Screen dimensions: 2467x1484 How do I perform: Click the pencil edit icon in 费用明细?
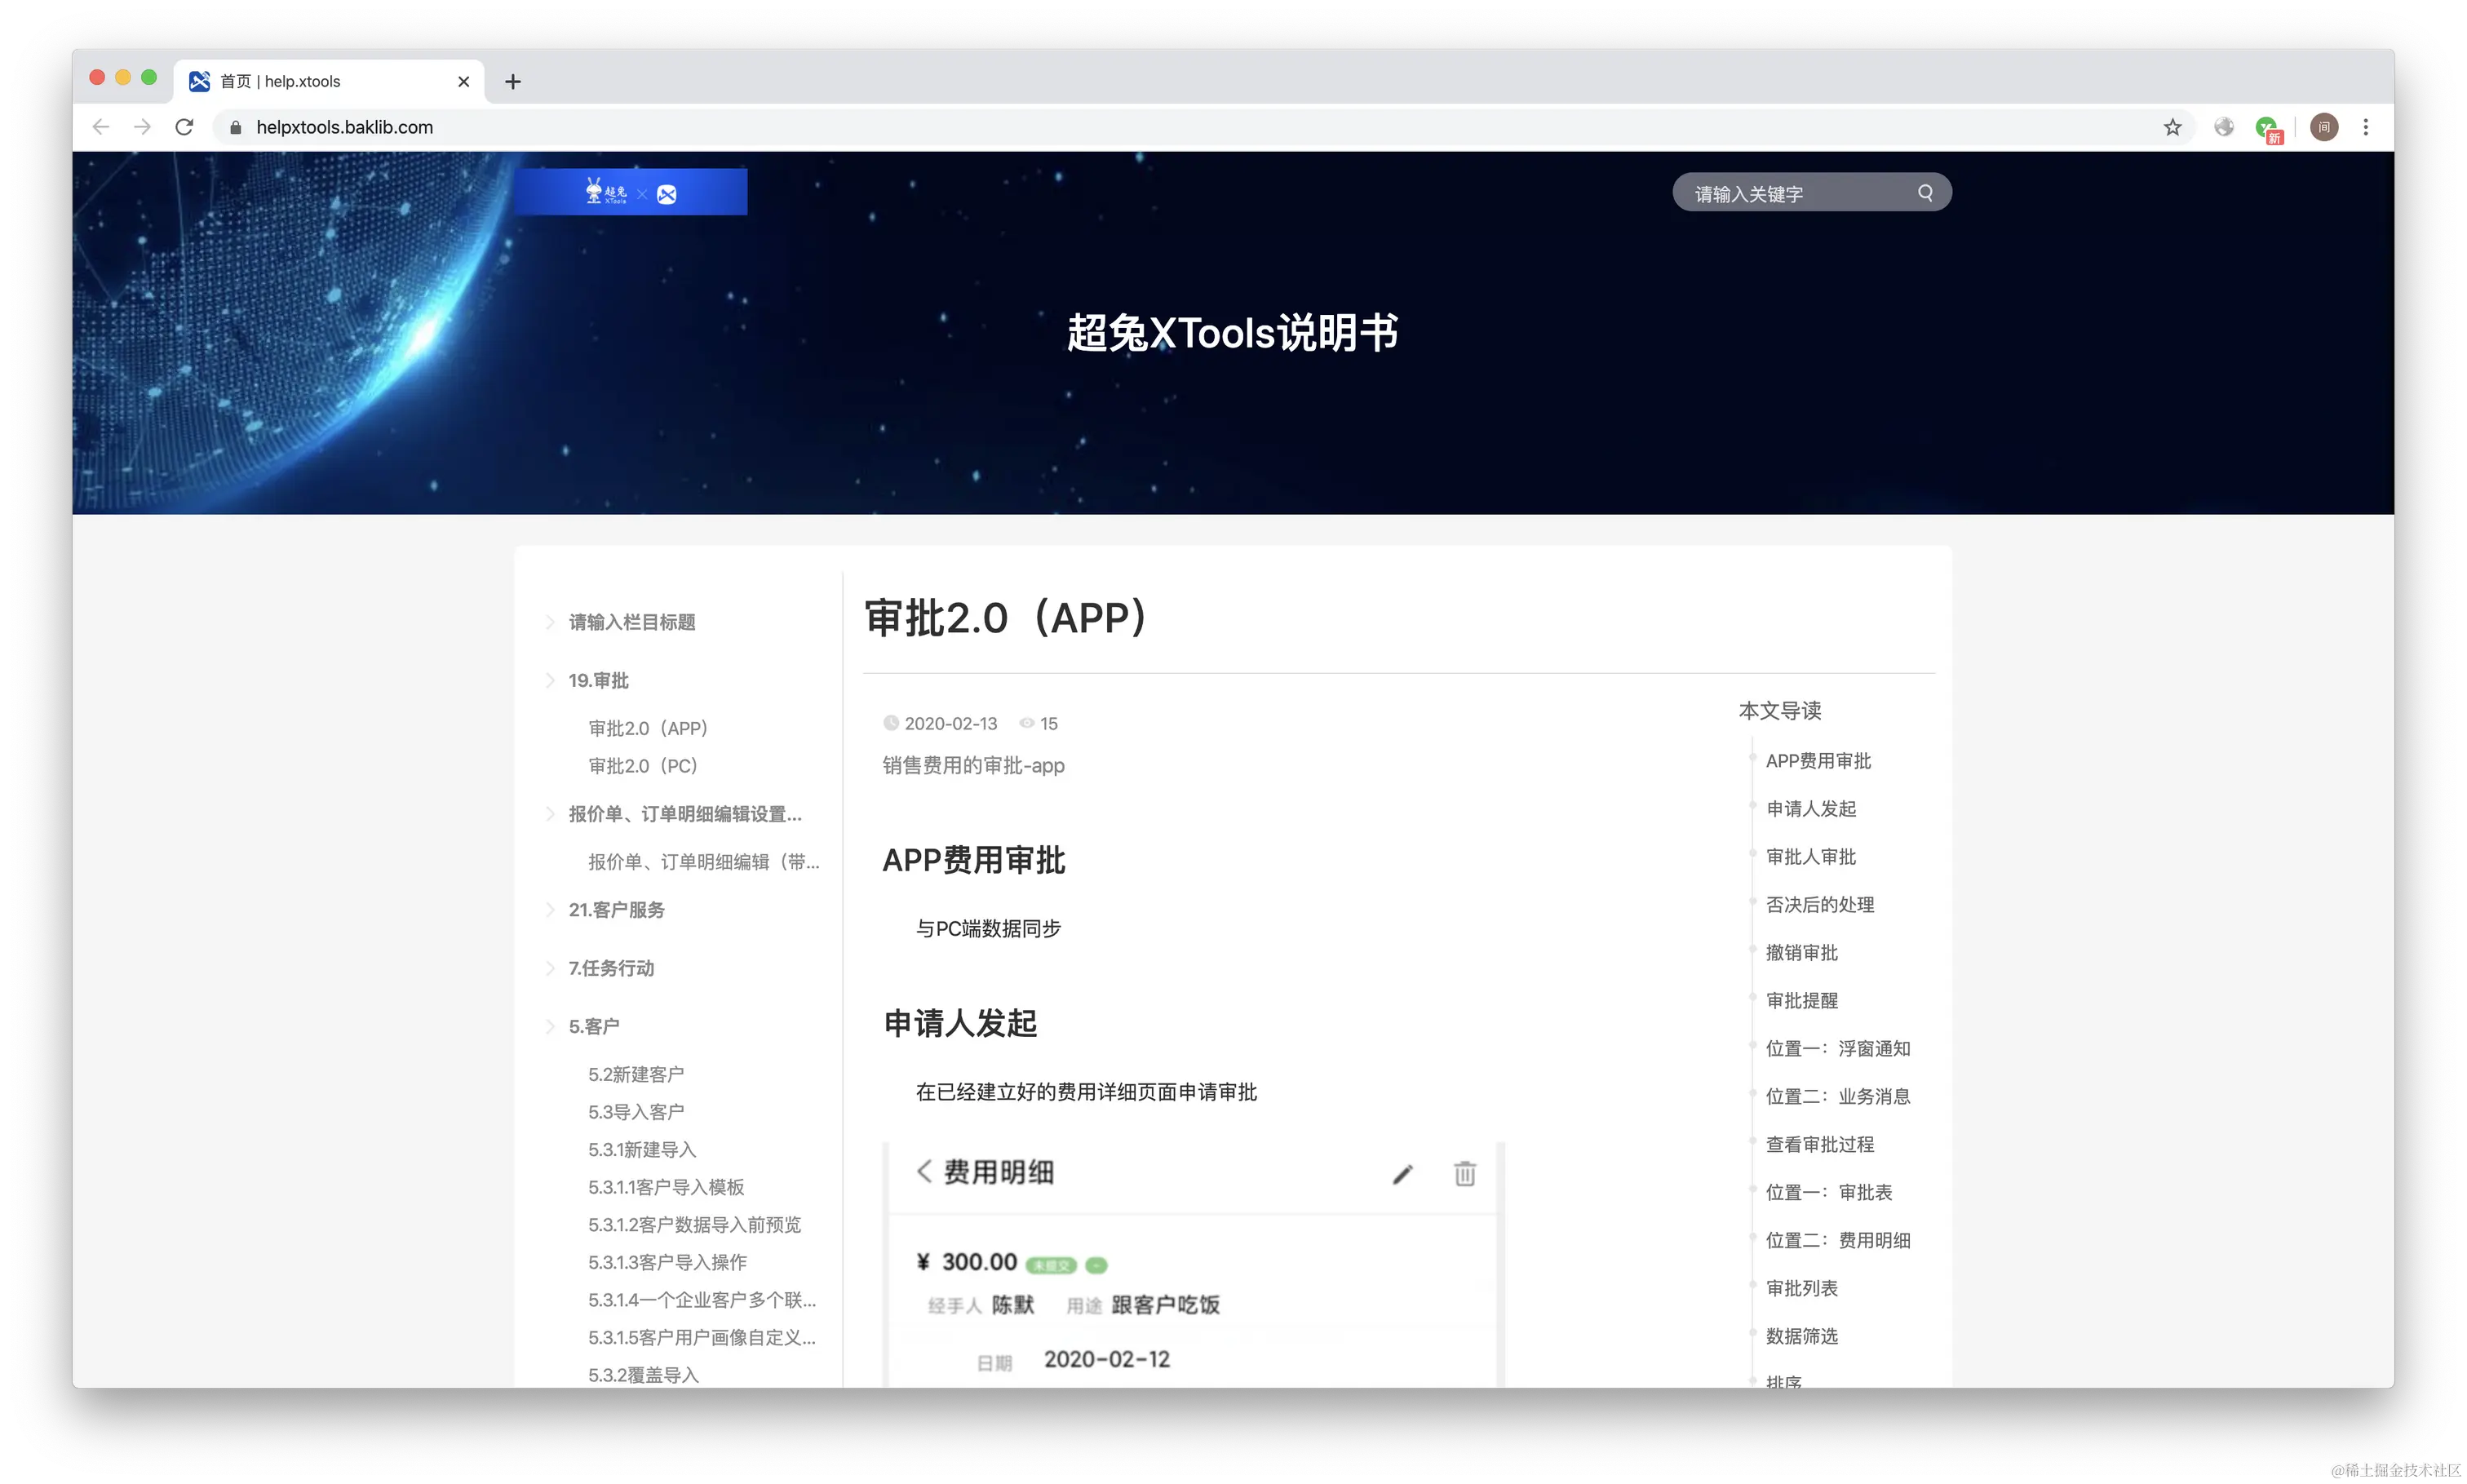[1402, 1174]
